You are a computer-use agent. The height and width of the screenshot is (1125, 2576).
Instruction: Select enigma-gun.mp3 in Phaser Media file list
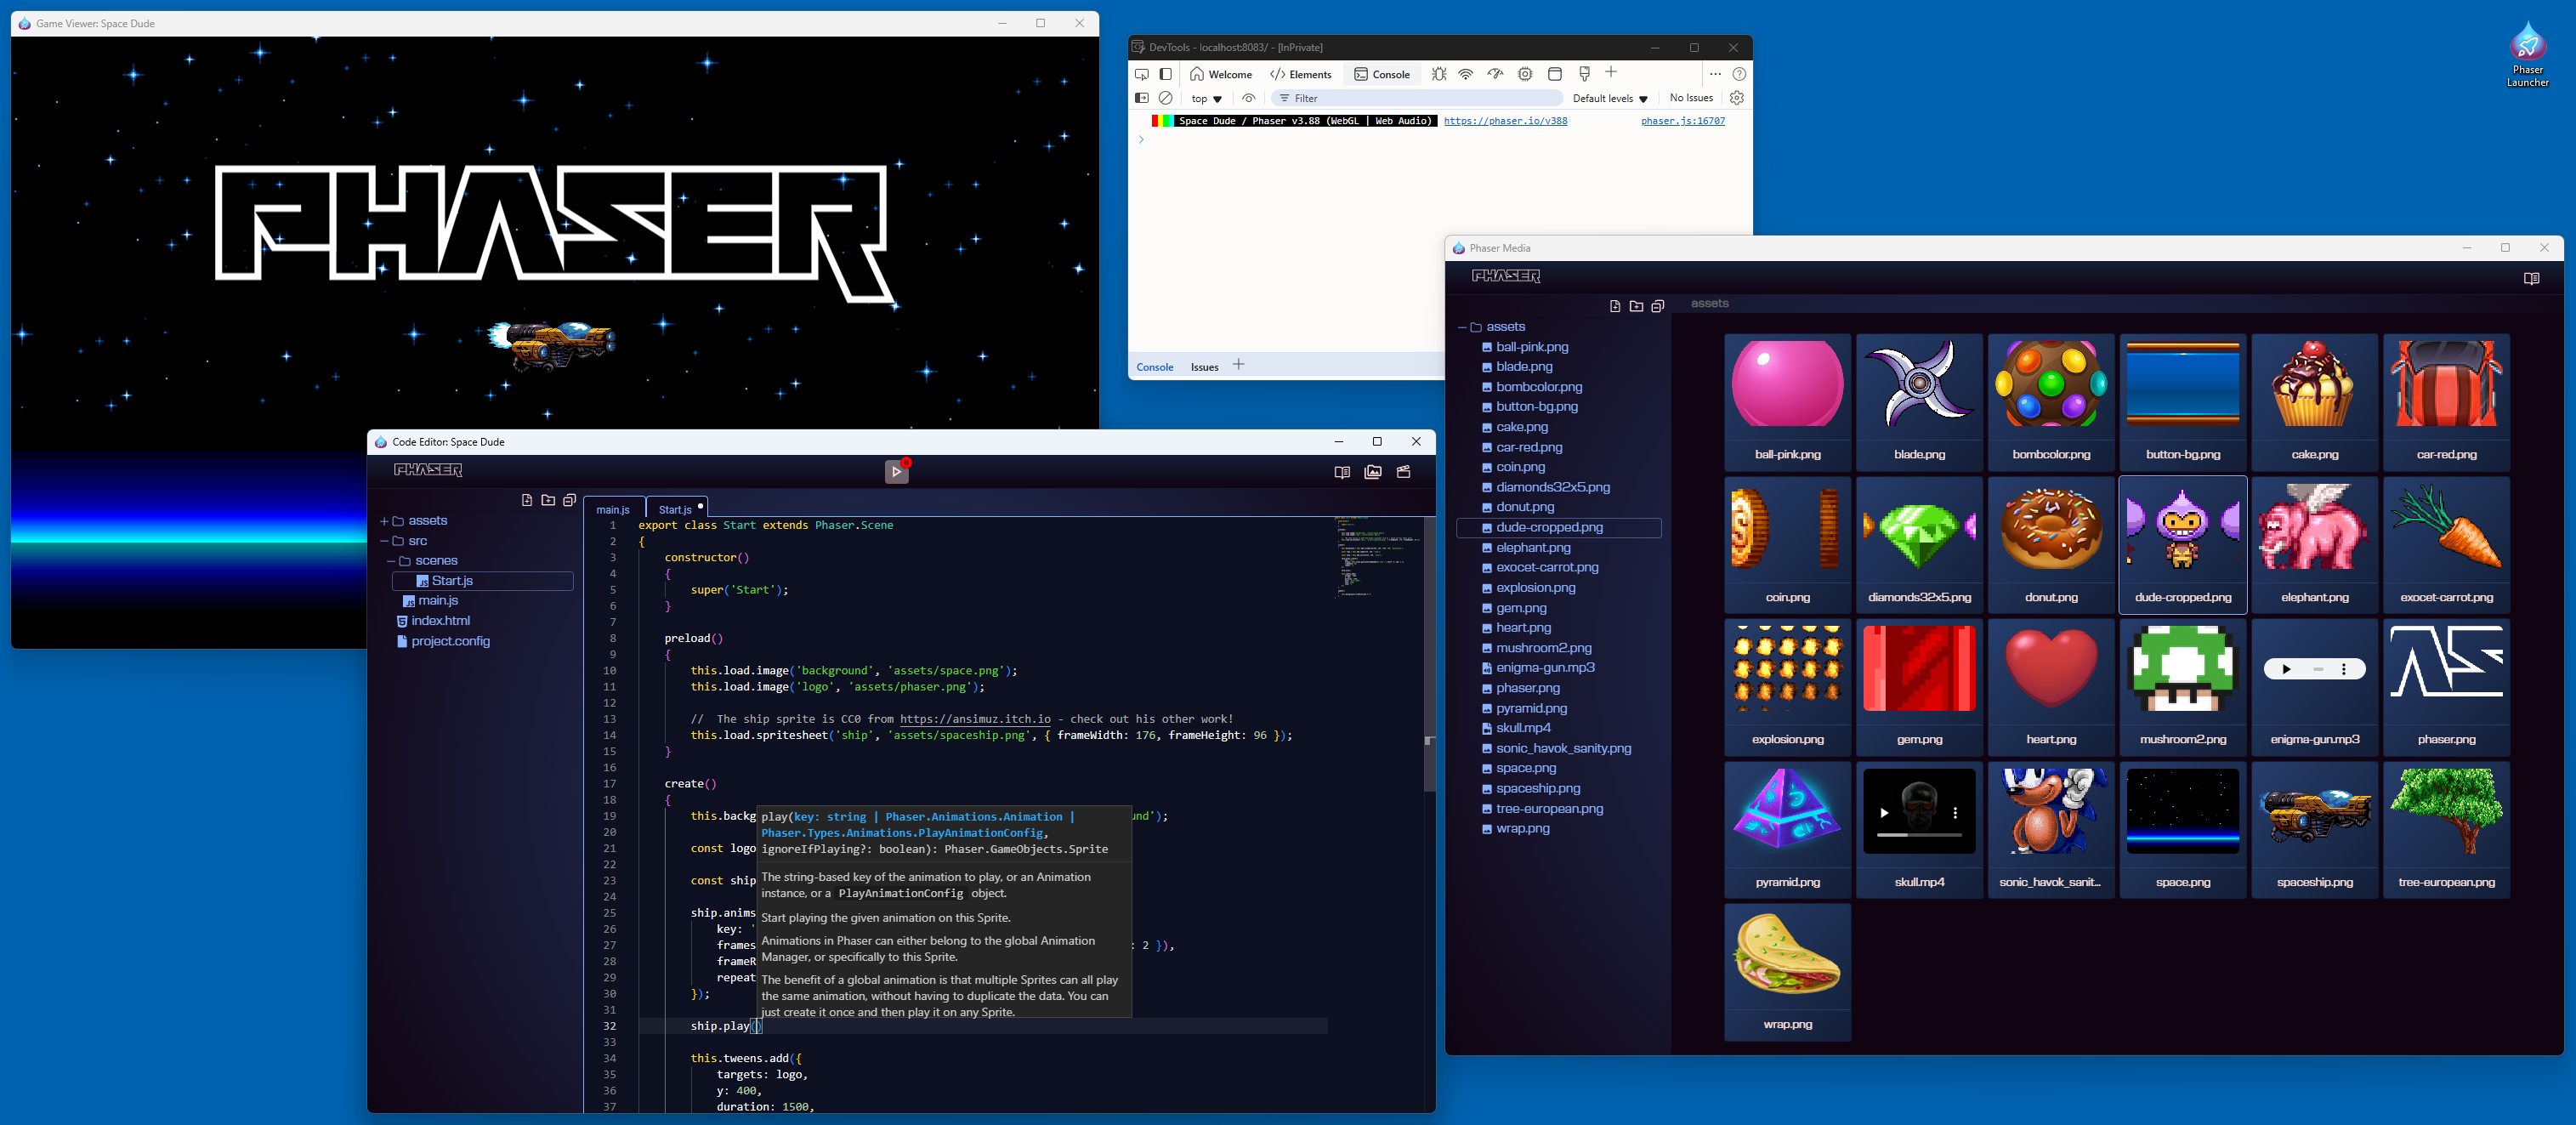[x=1538, y=668]
